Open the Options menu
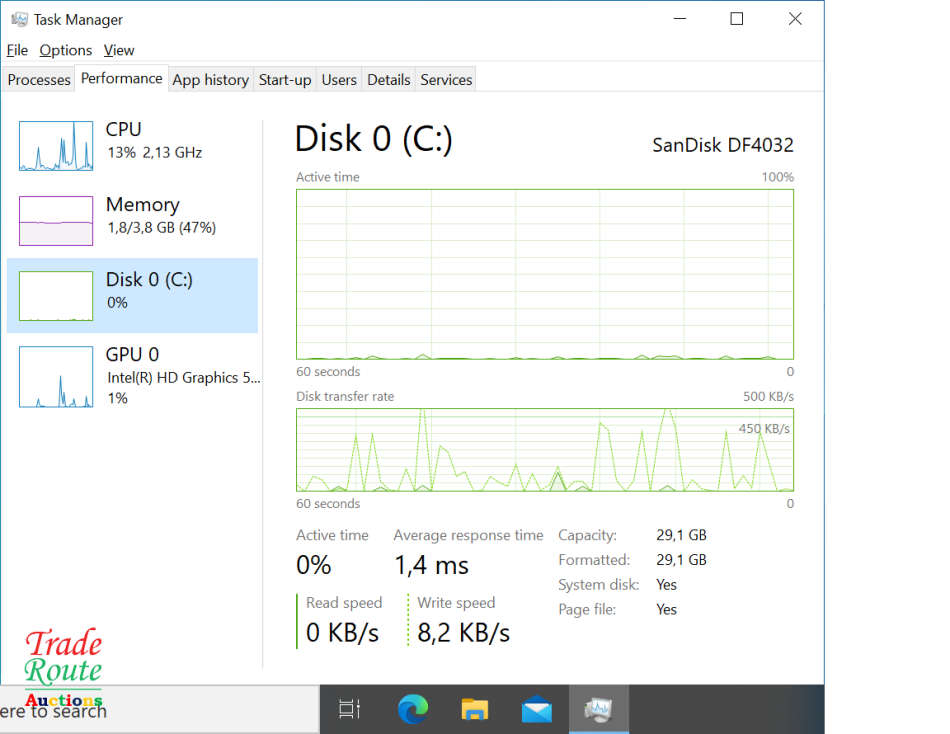The width and height of the screenshot is (950, 734). (66, 50)
